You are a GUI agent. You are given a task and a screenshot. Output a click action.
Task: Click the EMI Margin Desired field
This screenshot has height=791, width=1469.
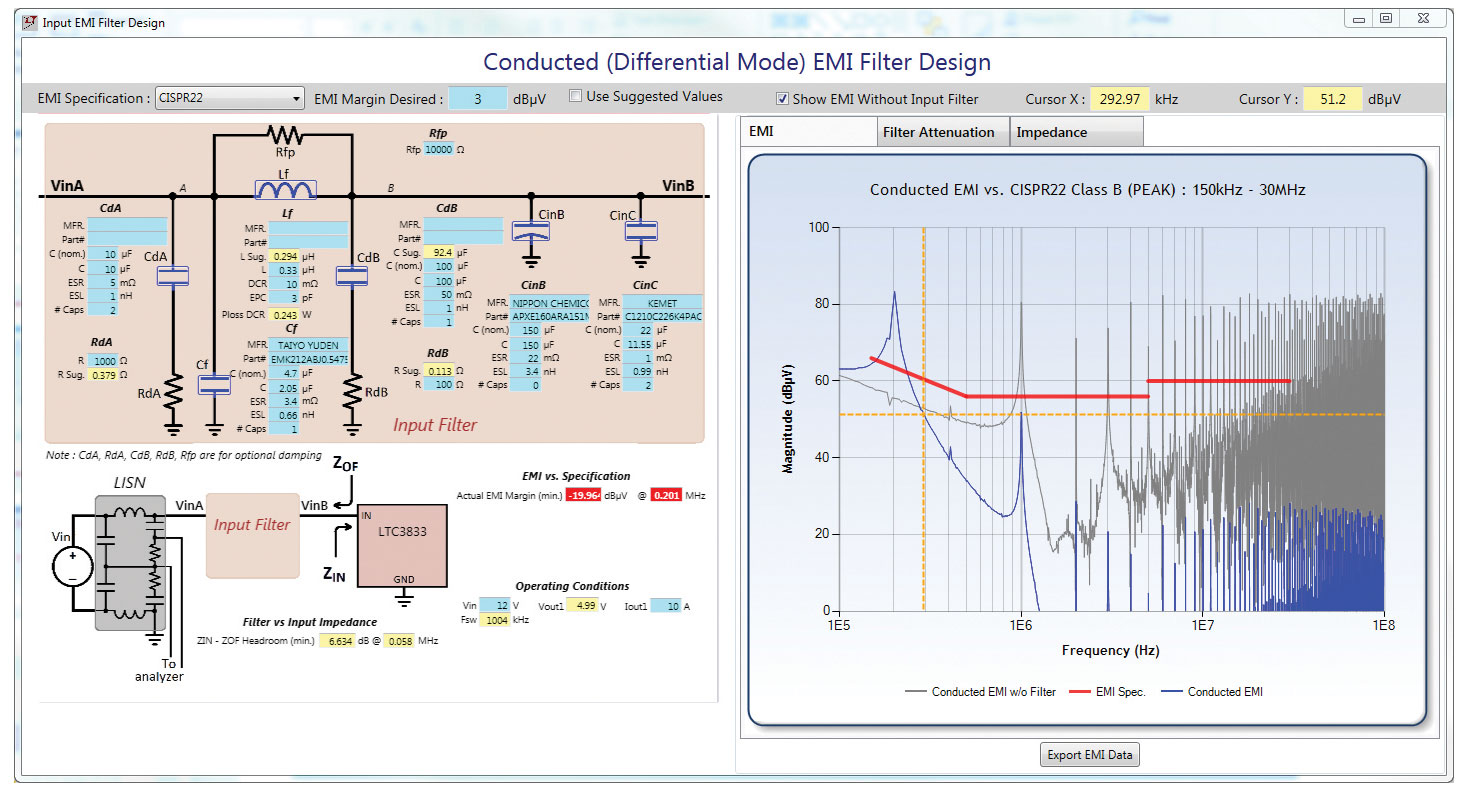(x=477, y=99)
